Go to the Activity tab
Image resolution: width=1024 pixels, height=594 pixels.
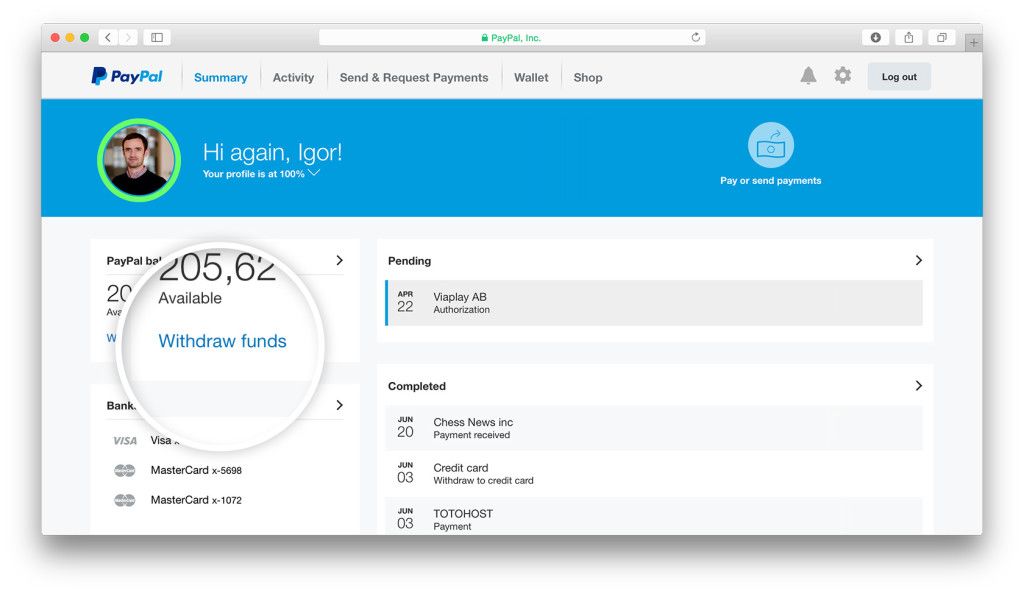click(x=293, y=78)
